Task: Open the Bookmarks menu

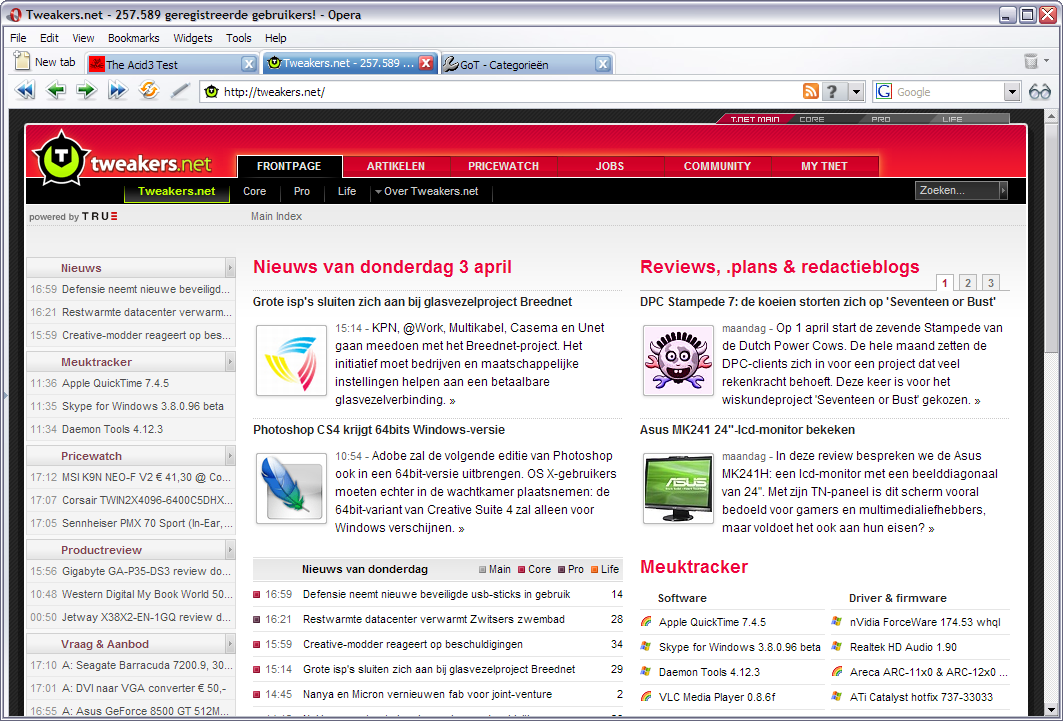Action: point(134,38)
